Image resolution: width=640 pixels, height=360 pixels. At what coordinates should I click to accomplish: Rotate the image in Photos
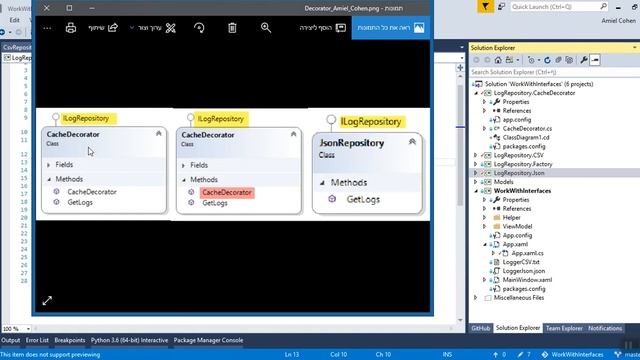[x=199, y=28]
